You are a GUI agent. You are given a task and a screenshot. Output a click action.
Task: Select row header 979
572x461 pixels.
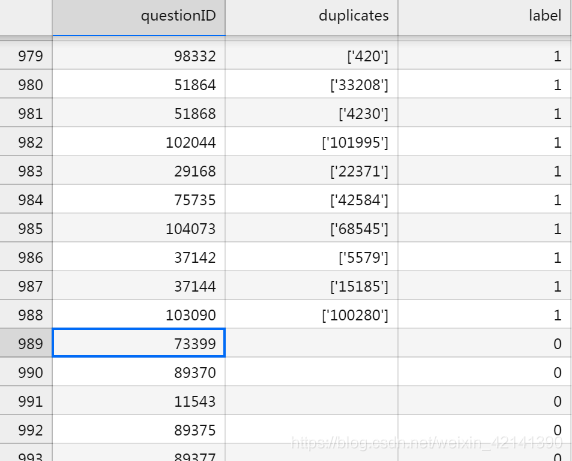(x=26, y=55)
